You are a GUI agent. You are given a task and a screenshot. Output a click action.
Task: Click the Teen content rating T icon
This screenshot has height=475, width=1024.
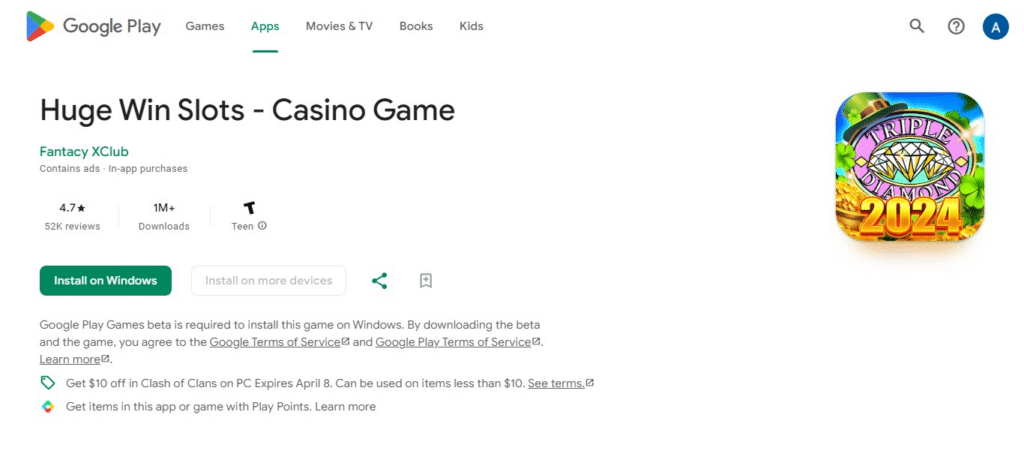coord(249,208)
